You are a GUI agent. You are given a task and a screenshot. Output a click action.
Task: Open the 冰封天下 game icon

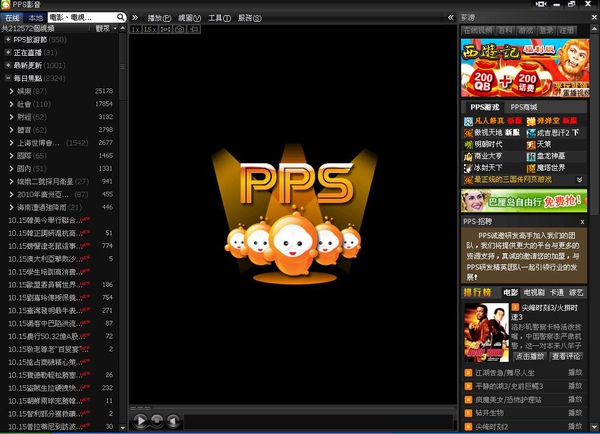pos(468,168)
